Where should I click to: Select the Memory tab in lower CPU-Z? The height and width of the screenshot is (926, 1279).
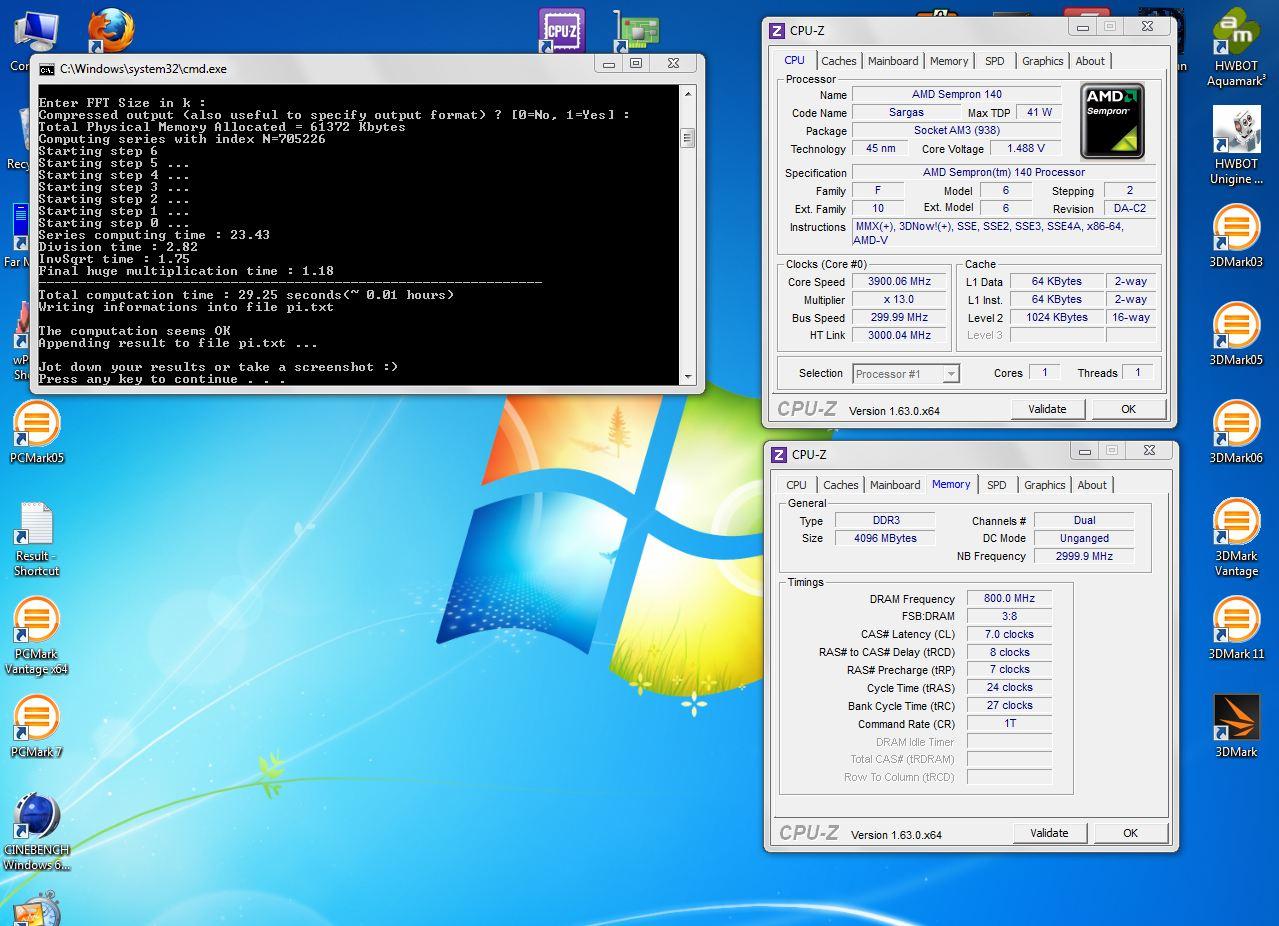coord(951,484)
